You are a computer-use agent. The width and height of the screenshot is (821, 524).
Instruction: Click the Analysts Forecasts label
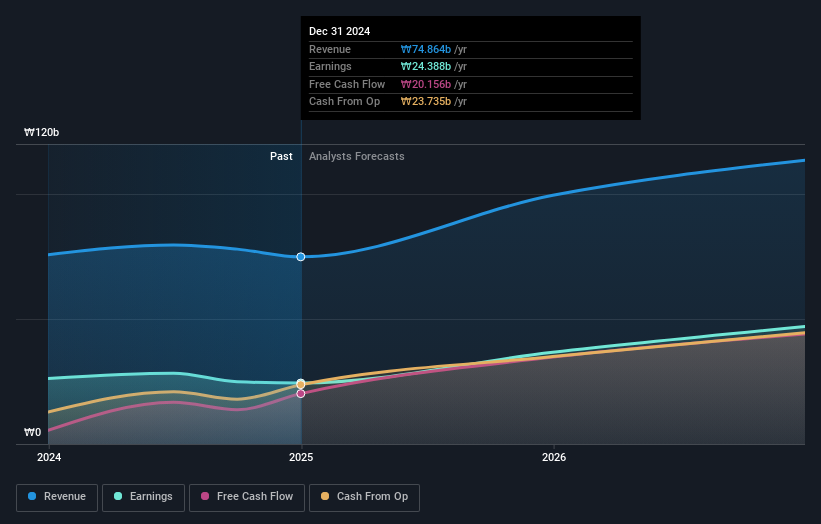click(357, 156)
